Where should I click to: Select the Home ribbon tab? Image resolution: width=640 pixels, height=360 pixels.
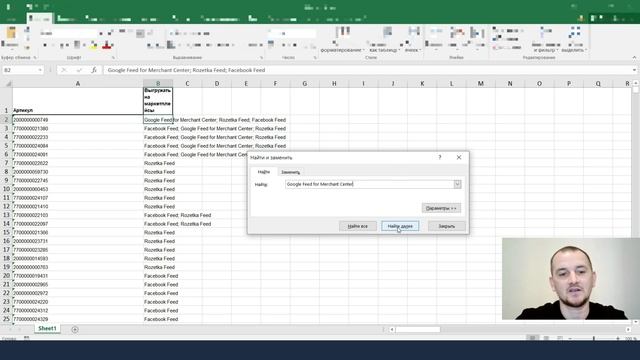[39, 19]
